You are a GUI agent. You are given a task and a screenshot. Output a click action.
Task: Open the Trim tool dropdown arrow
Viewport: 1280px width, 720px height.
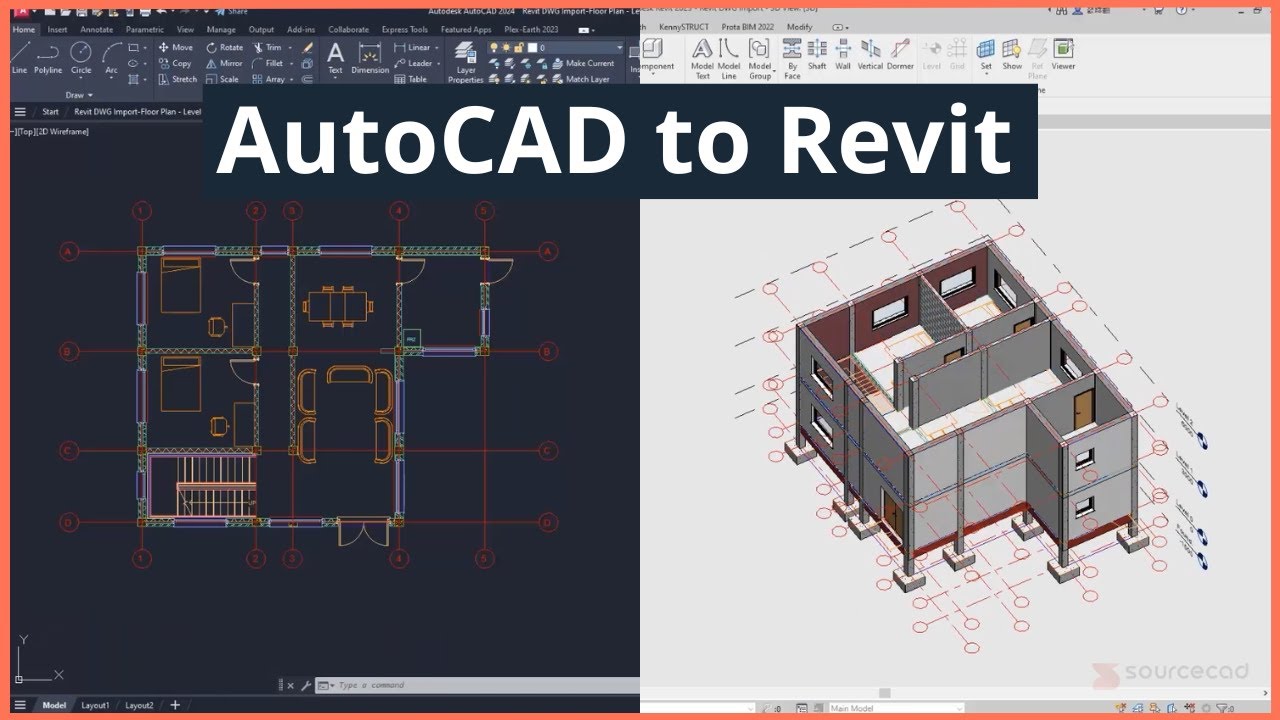click(x=290, y=47)
